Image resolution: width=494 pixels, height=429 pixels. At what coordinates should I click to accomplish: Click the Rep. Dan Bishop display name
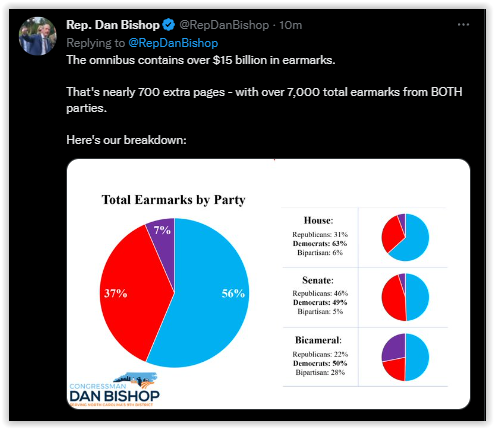pos(113,25)
